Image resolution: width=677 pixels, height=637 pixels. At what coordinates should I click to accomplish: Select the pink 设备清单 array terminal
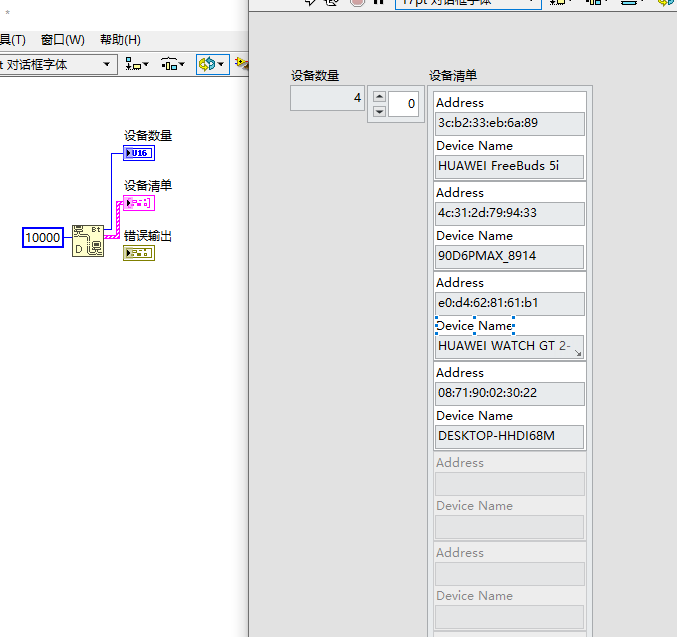[x=139, y=203]
